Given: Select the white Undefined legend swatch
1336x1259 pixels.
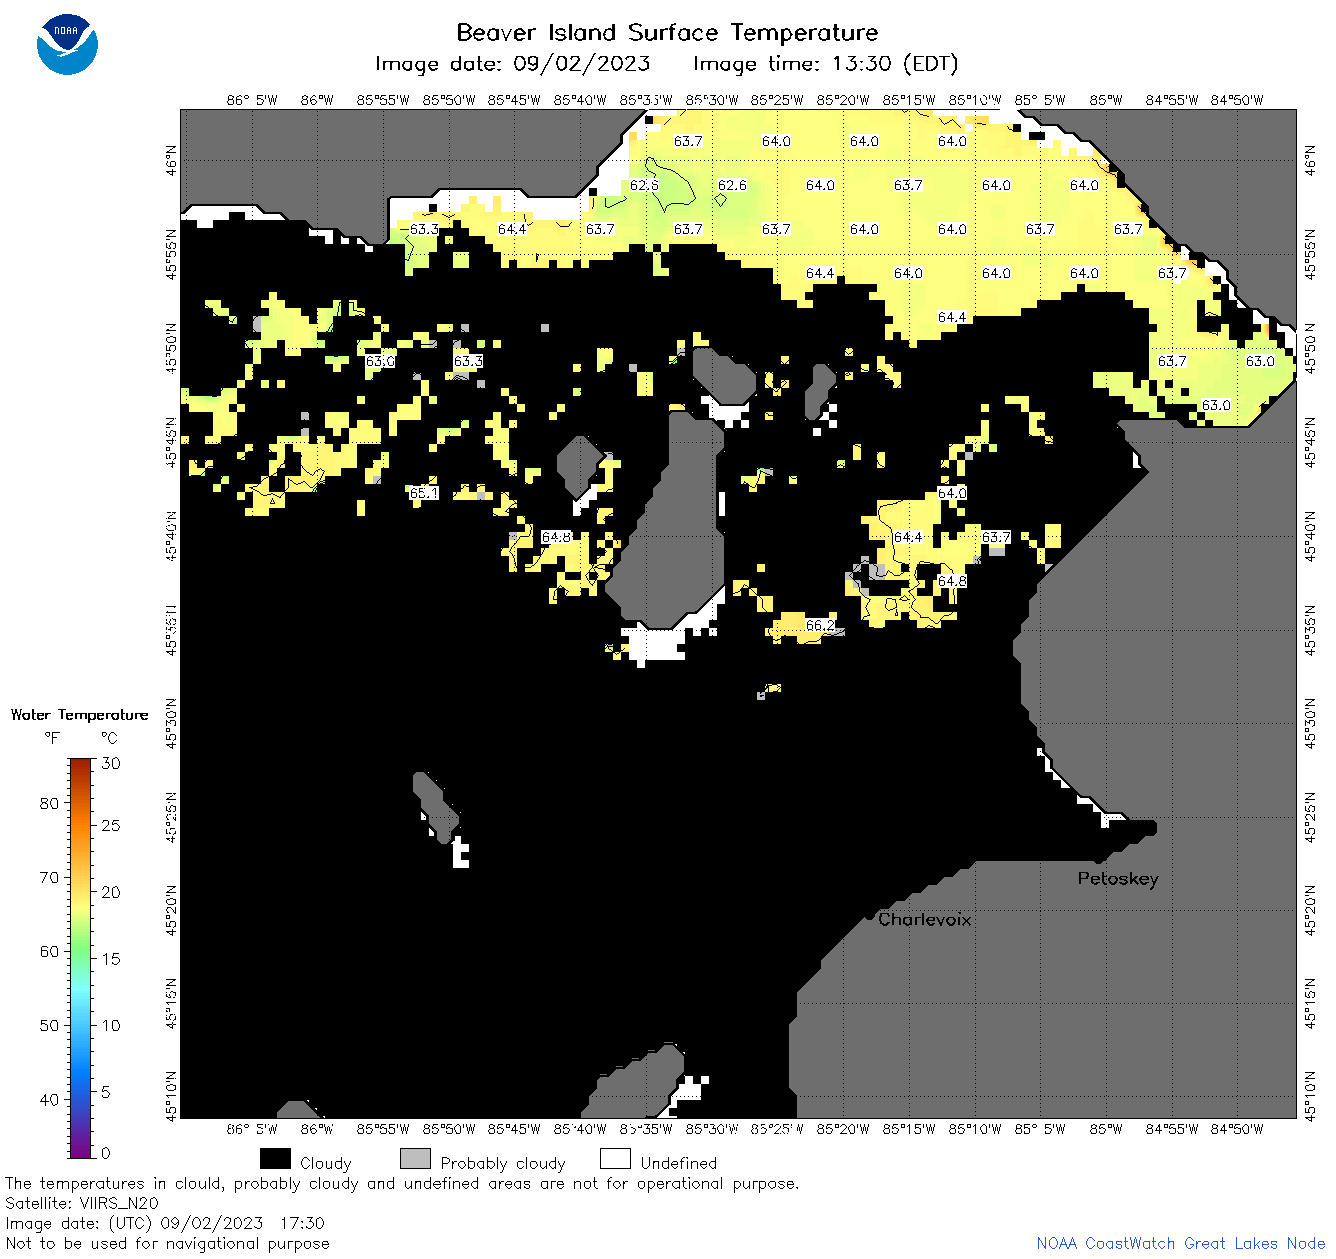Looking at the screenshot, I should 615,1159.
